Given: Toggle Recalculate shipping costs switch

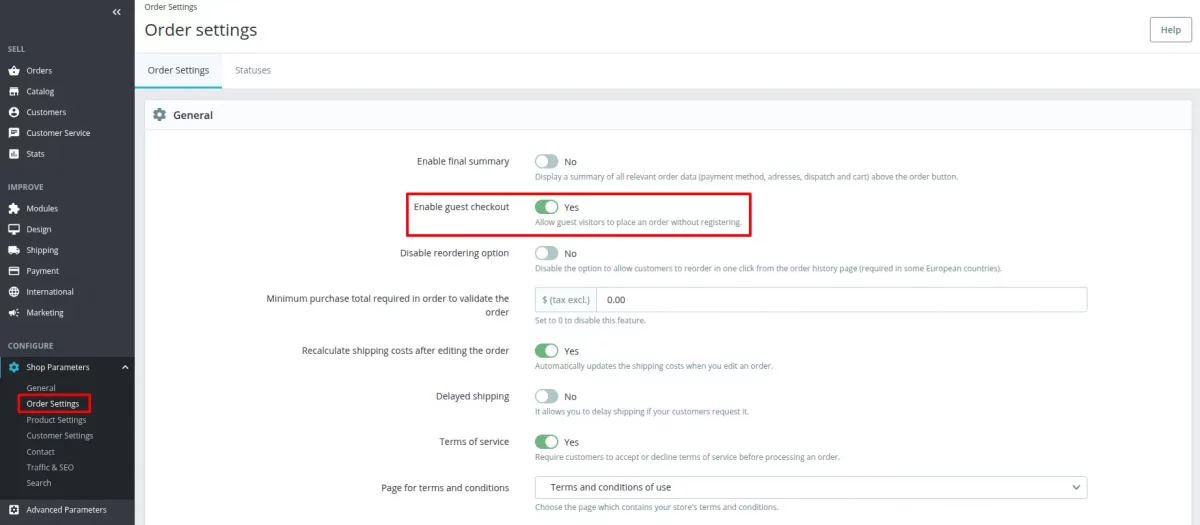Looking at the screenshot, I should click(x=546, y=351).
